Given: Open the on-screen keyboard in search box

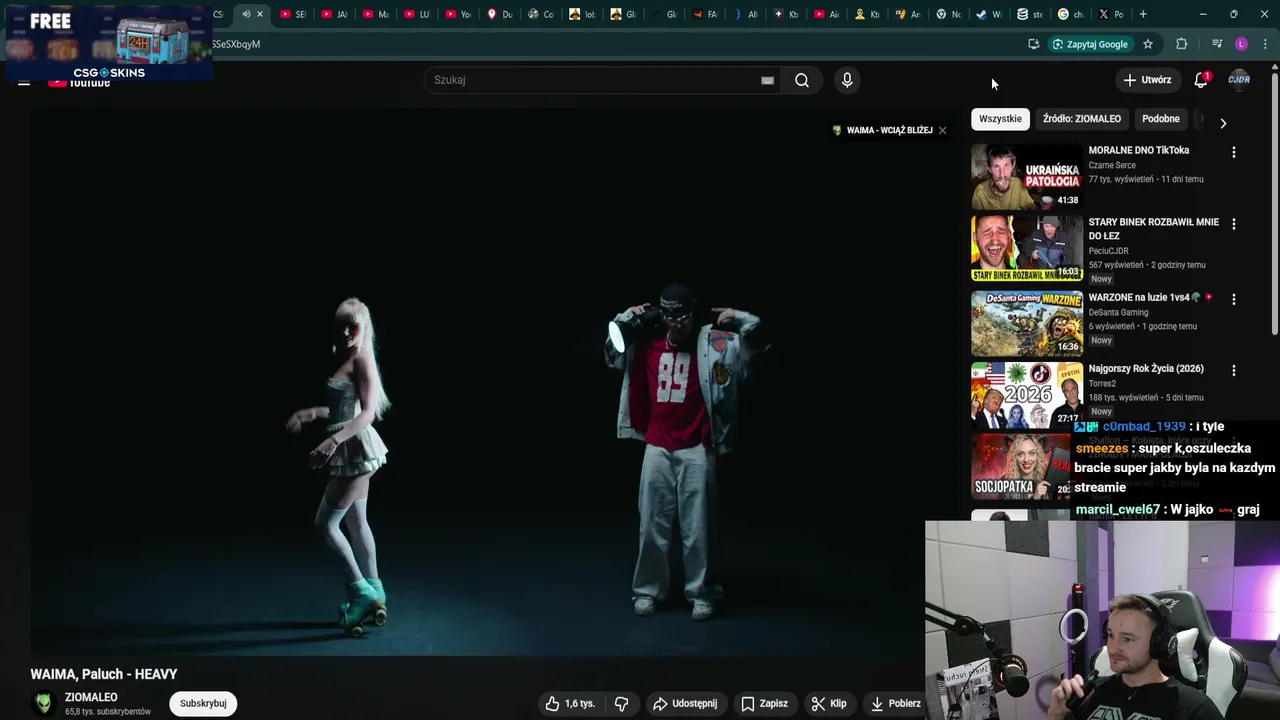Looking at the screenshot, I should tap(767, 81).
